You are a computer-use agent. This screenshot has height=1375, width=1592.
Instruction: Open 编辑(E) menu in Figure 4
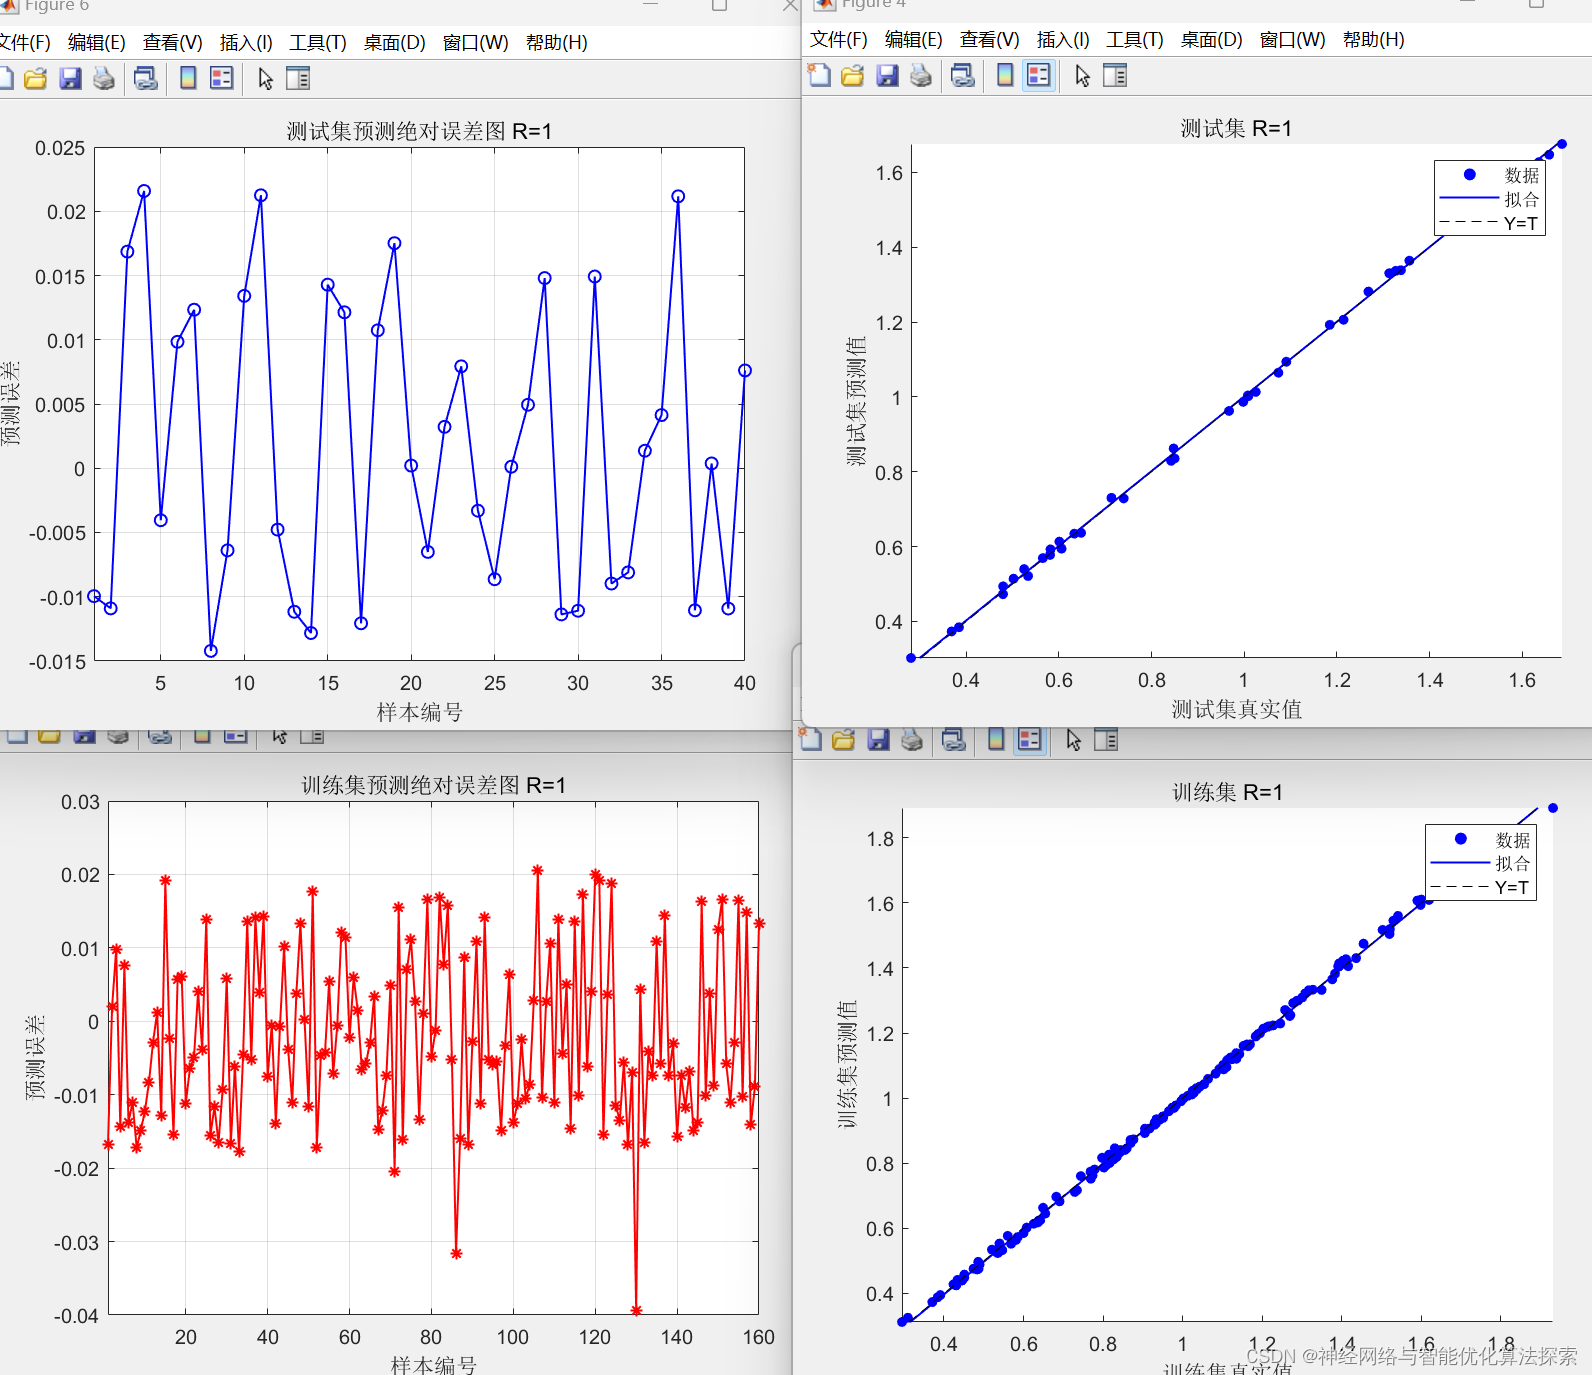pos(914,40)
